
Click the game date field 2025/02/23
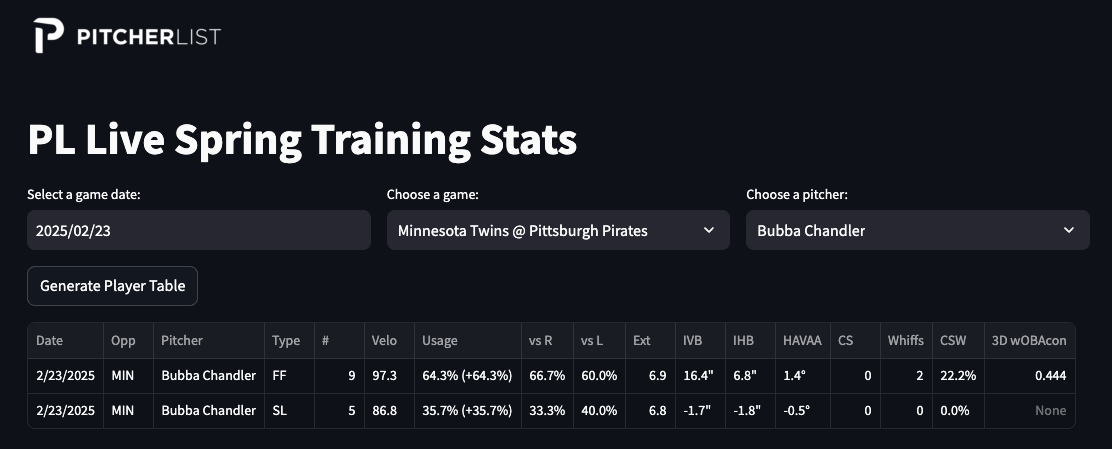click(199, 230)
